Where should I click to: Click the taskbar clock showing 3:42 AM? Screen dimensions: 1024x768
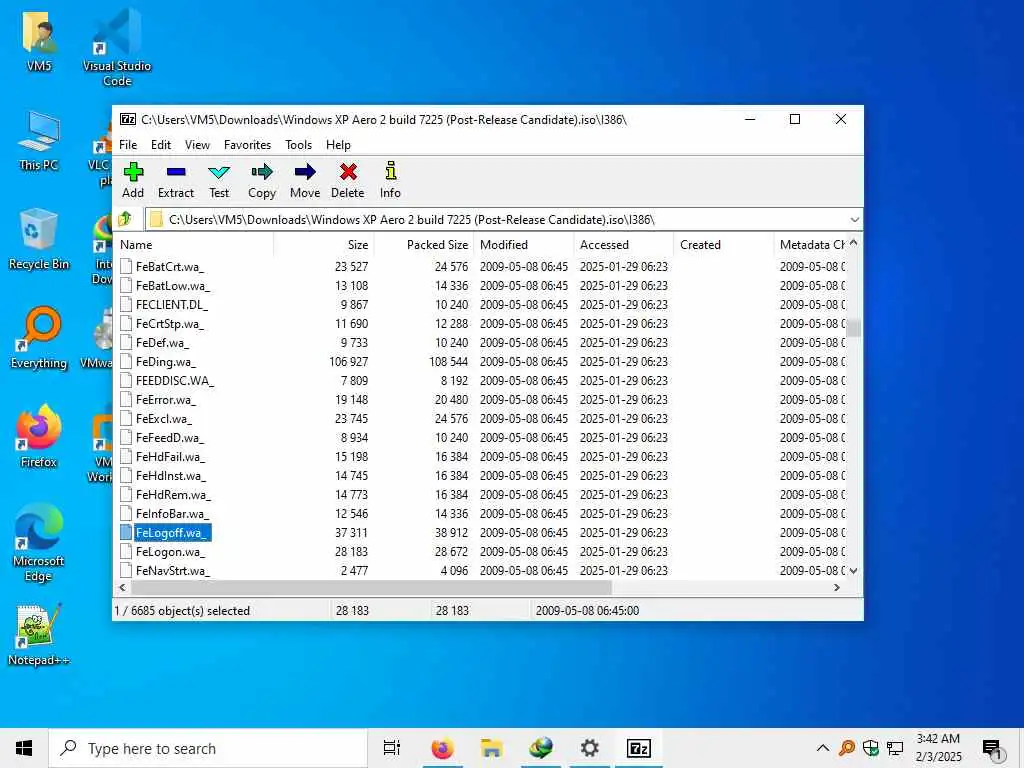[938, 748]
